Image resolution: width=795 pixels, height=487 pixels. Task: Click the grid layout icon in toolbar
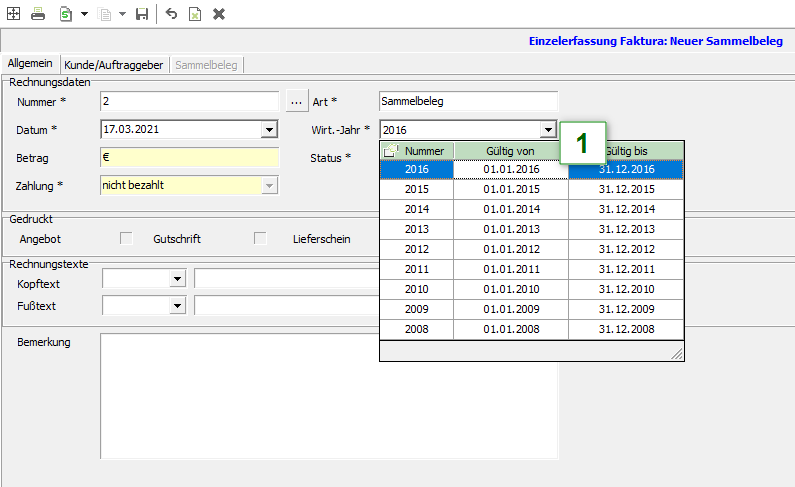14,14
